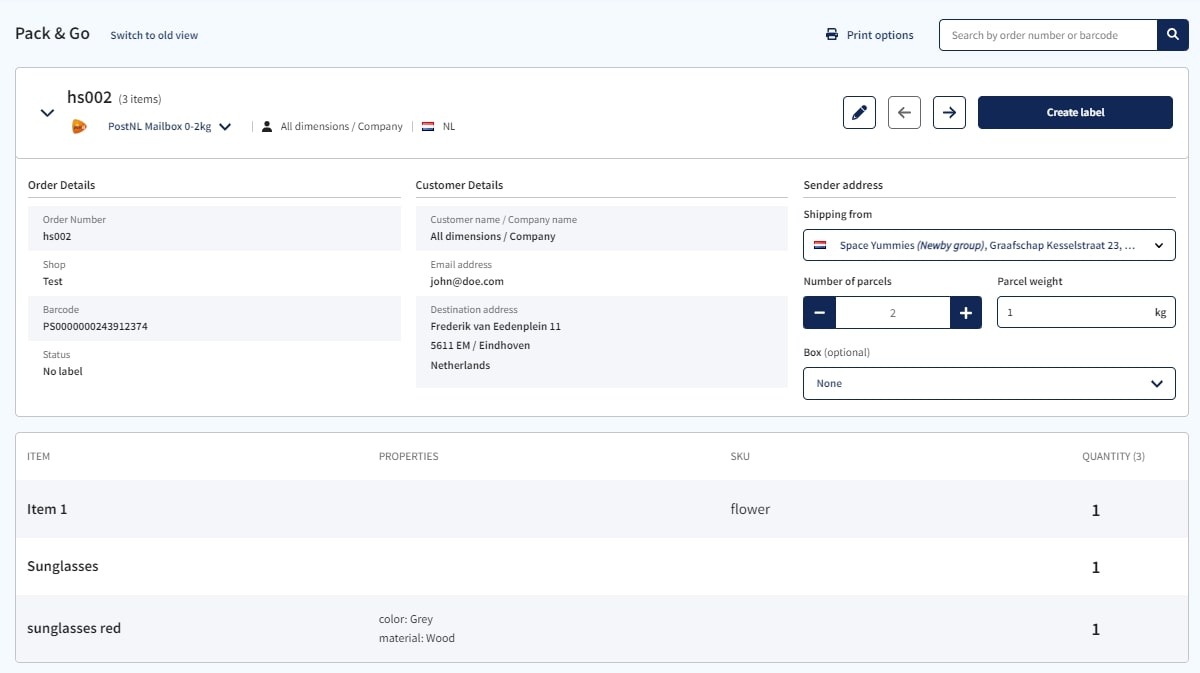The image size is (1200, 673).
Task: Click the quantity value for sunglasses red
Action: tap(1096, 629)
